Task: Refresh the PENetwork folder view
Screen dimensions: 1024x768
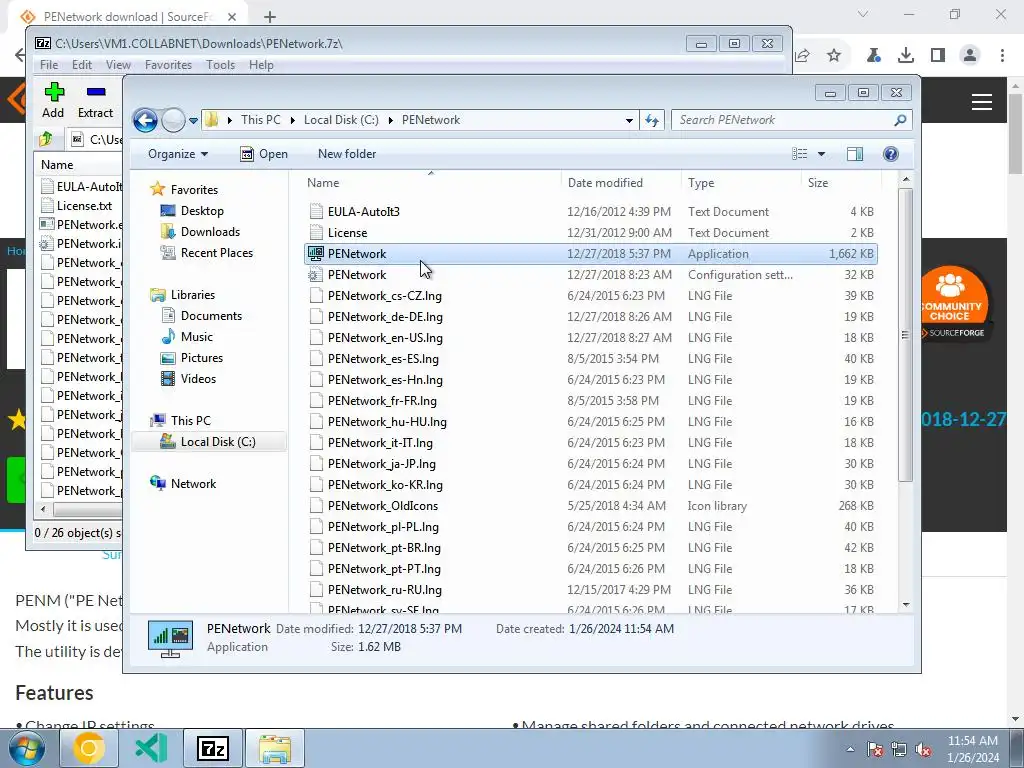Action: click(652, 120)
